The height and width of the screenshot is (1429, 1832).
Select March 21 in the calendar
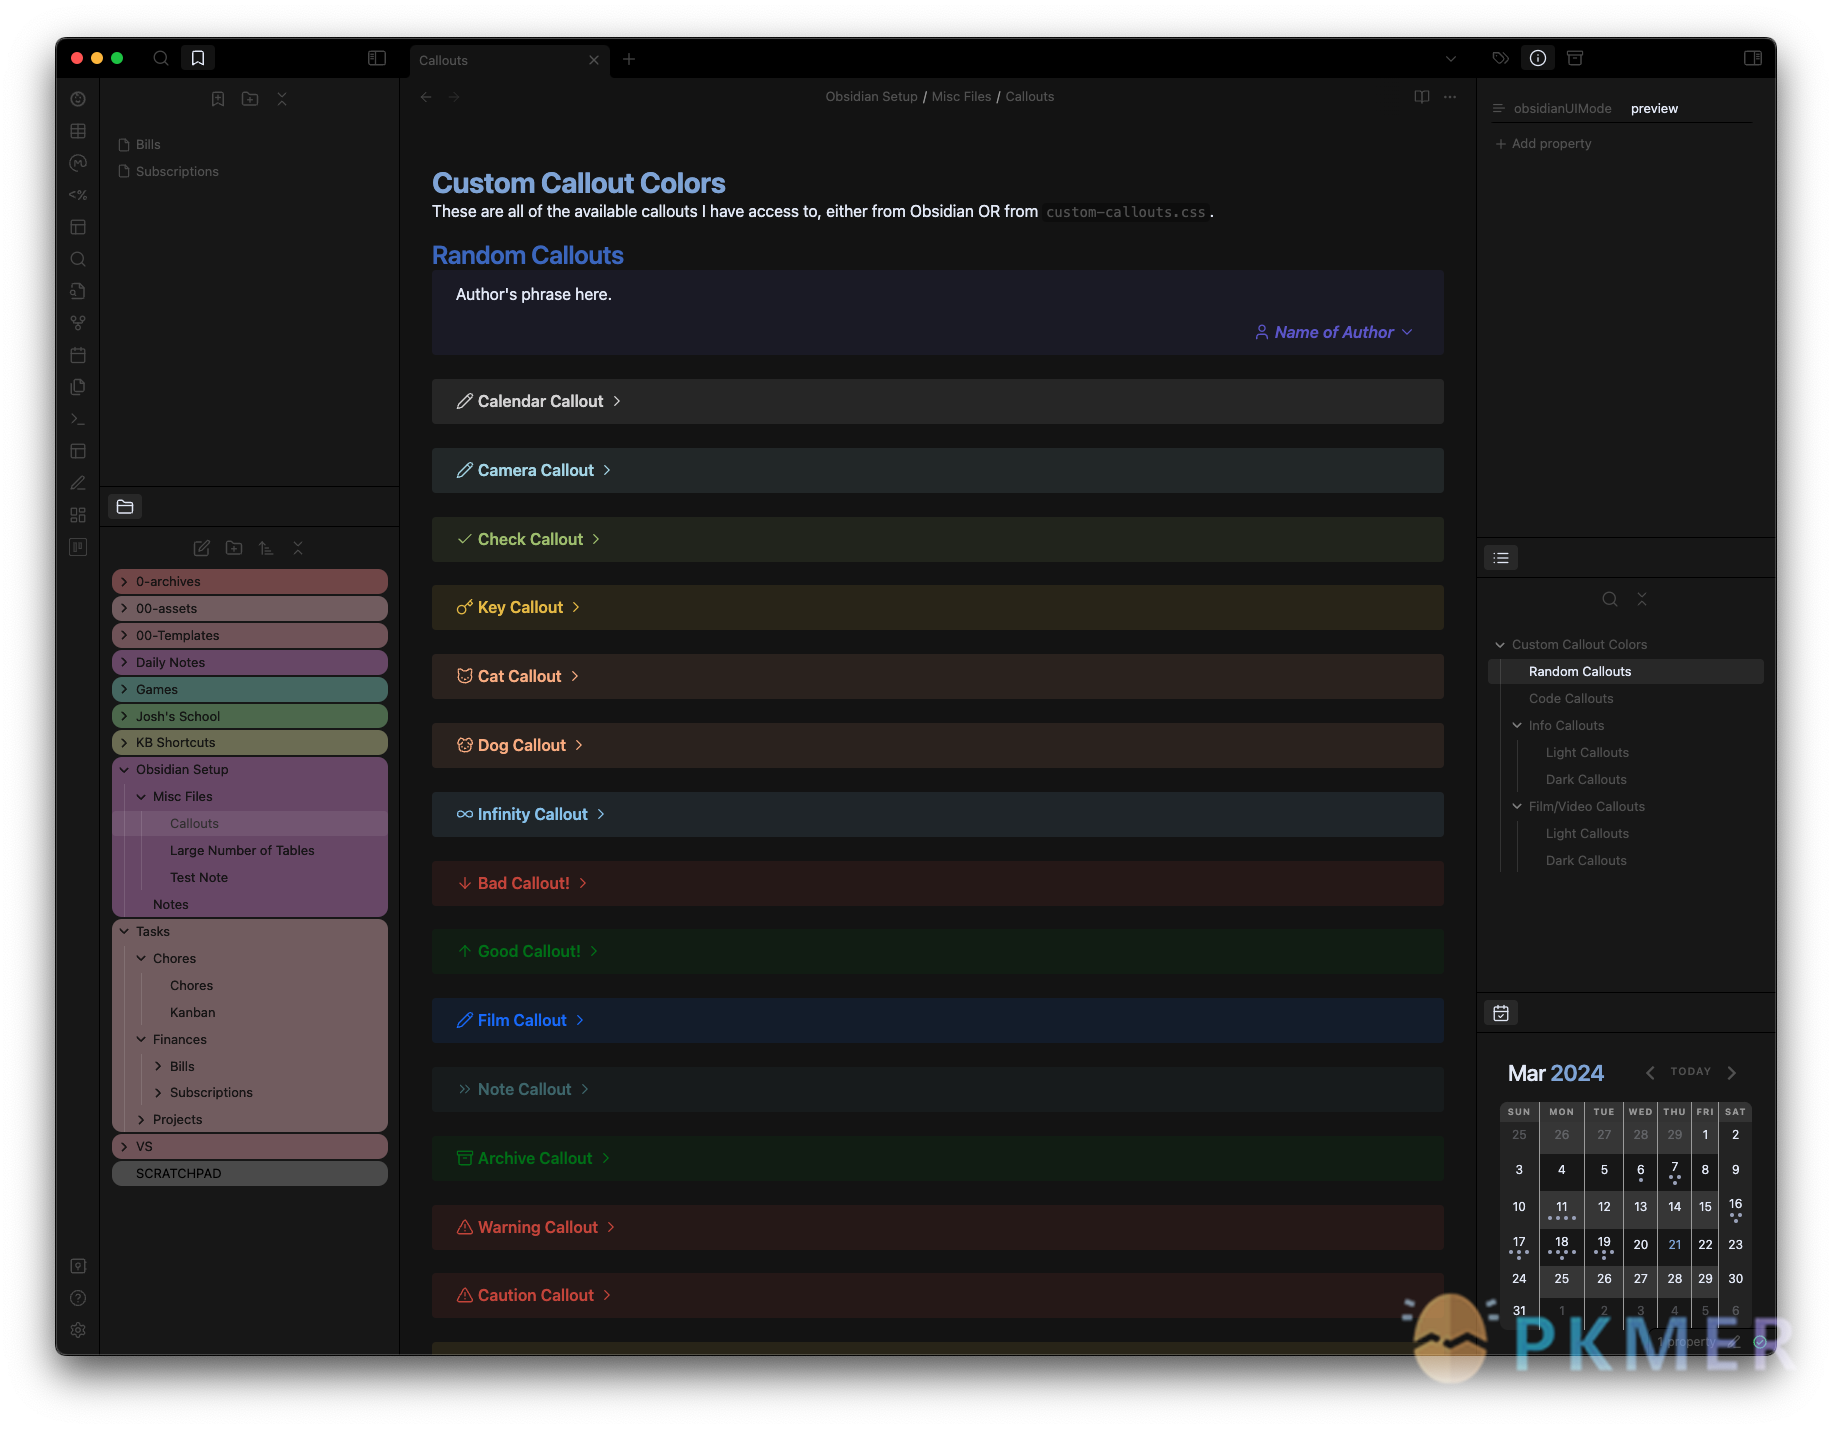click(x=1675, y=1244)
